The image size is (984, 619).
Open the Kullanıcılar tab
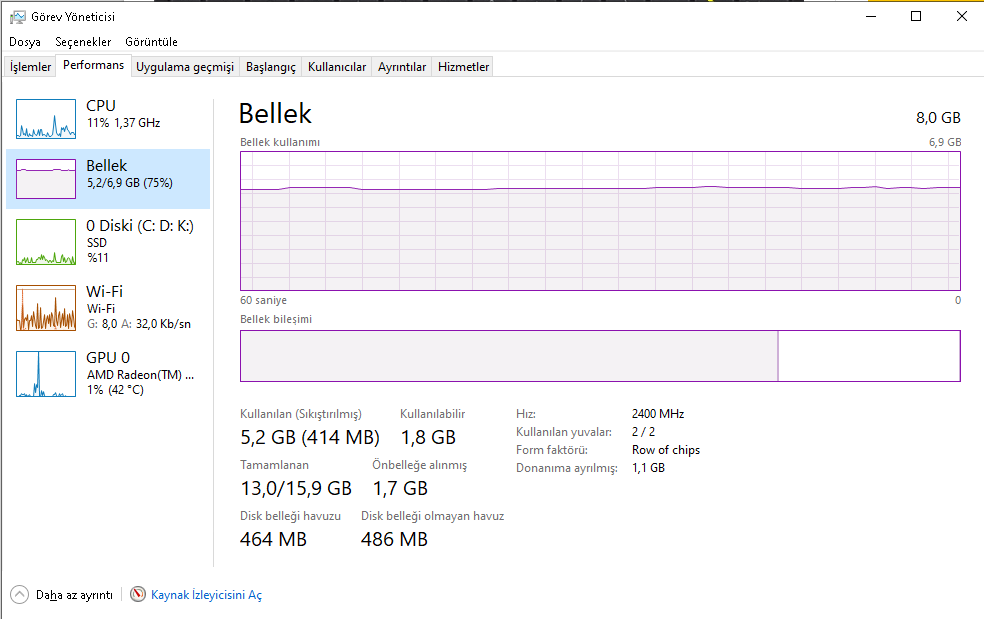pos(337,67)
